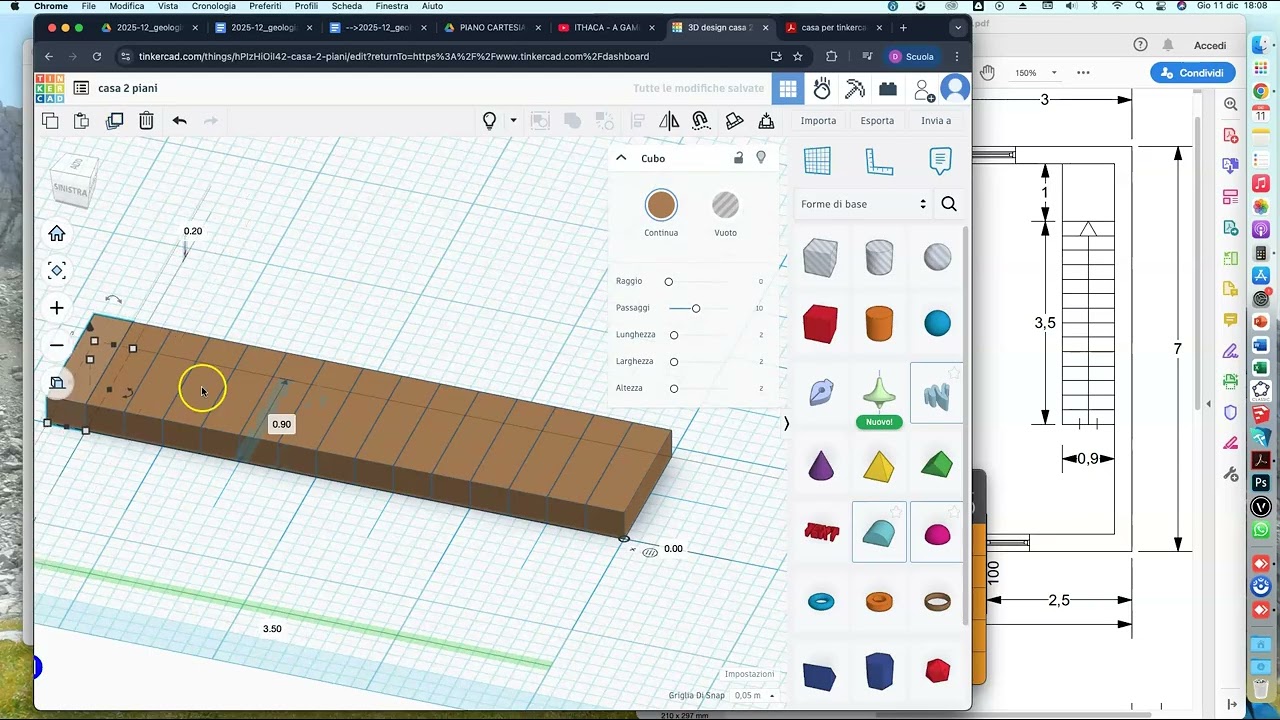Set shape to Continua (solid)
The image size is (1280, 720).
click(661, 206)
